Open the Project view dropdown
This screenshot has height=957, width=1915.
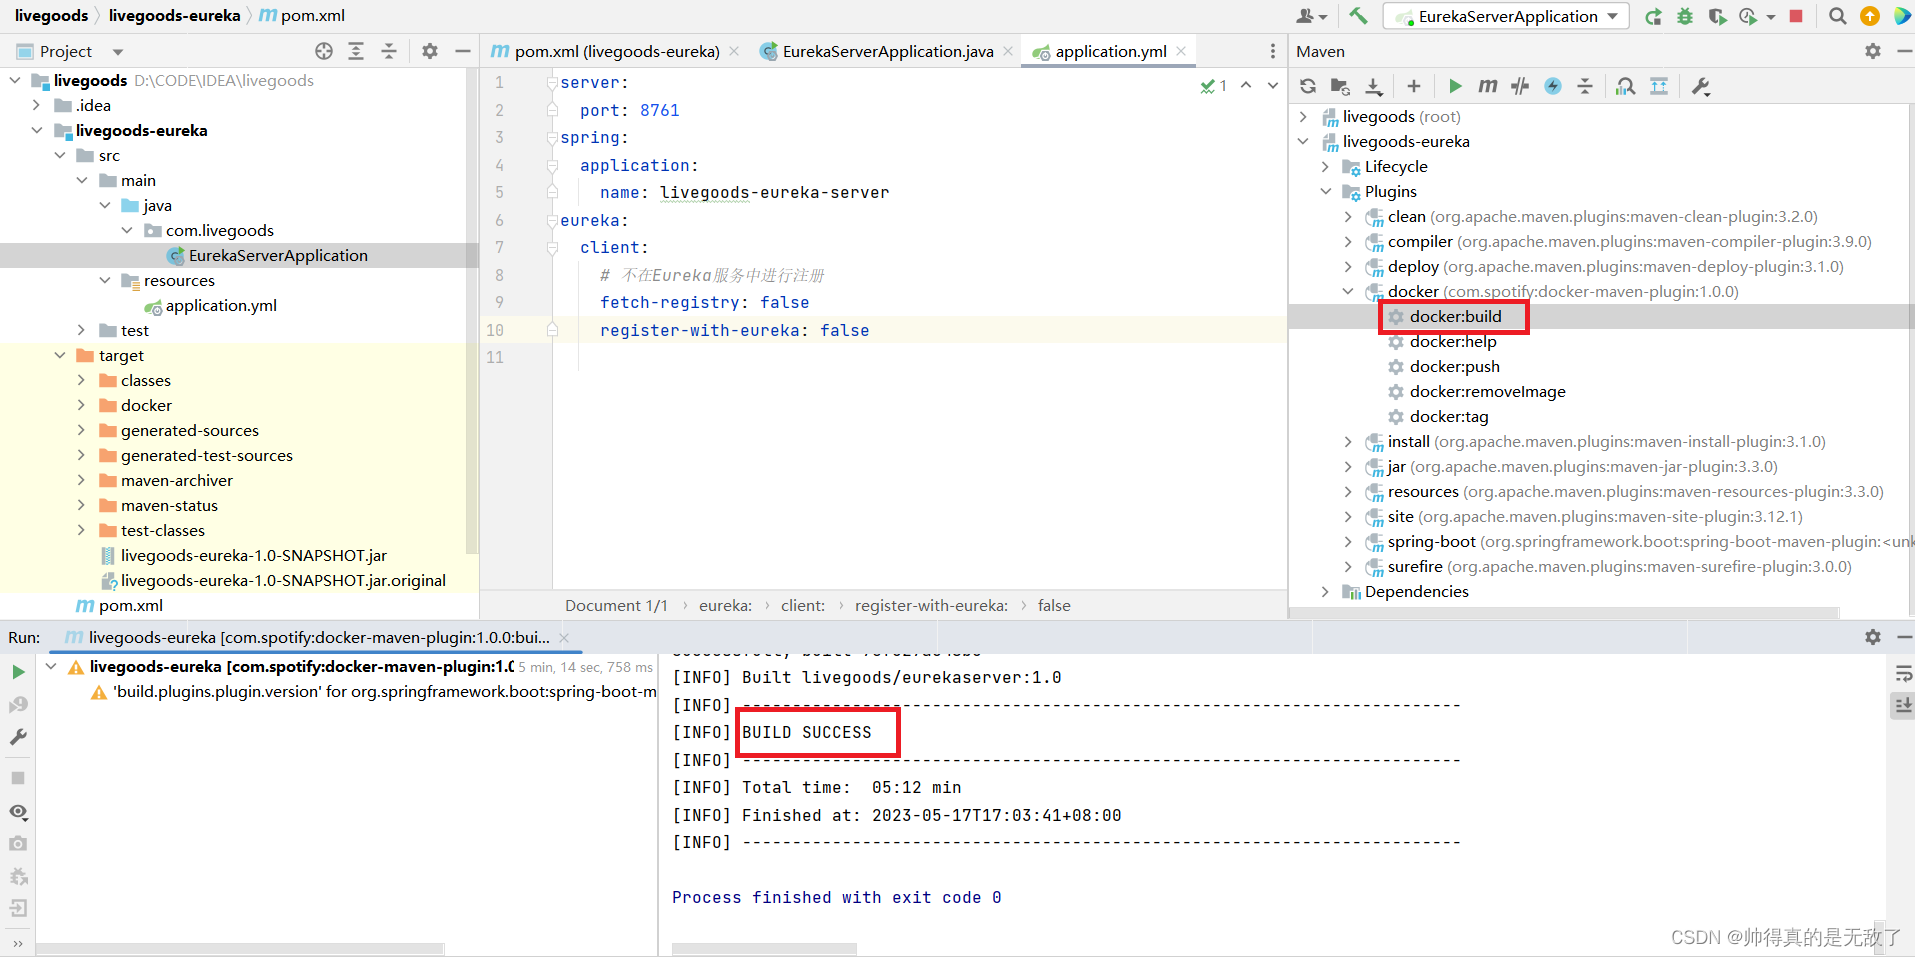pos(118,52)
